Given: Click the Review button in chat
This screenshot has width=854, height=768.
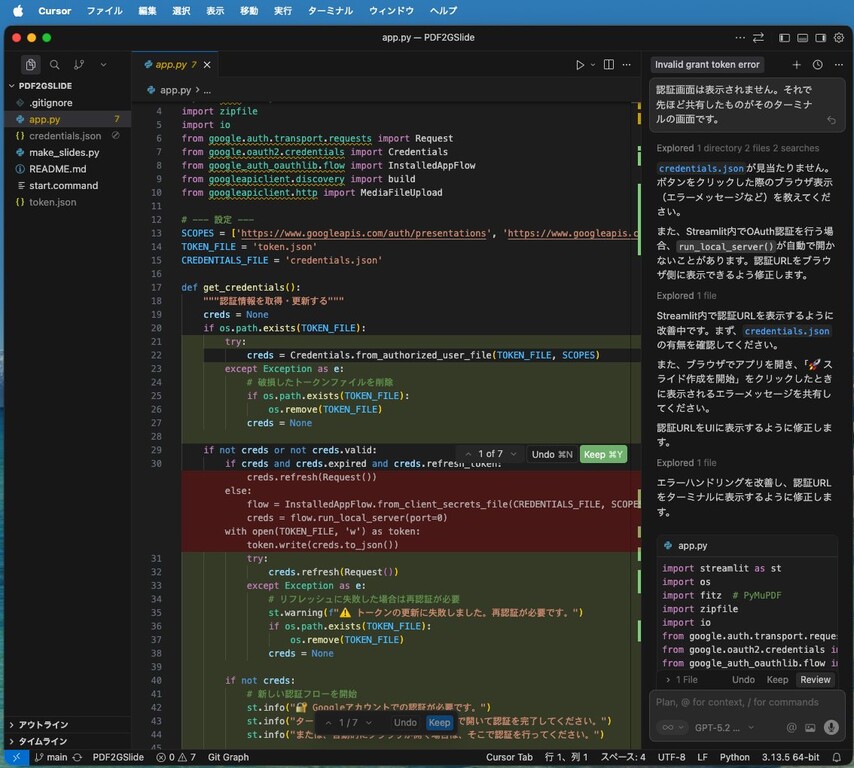Looking at the screenshot, I should [x=814, y=679].
